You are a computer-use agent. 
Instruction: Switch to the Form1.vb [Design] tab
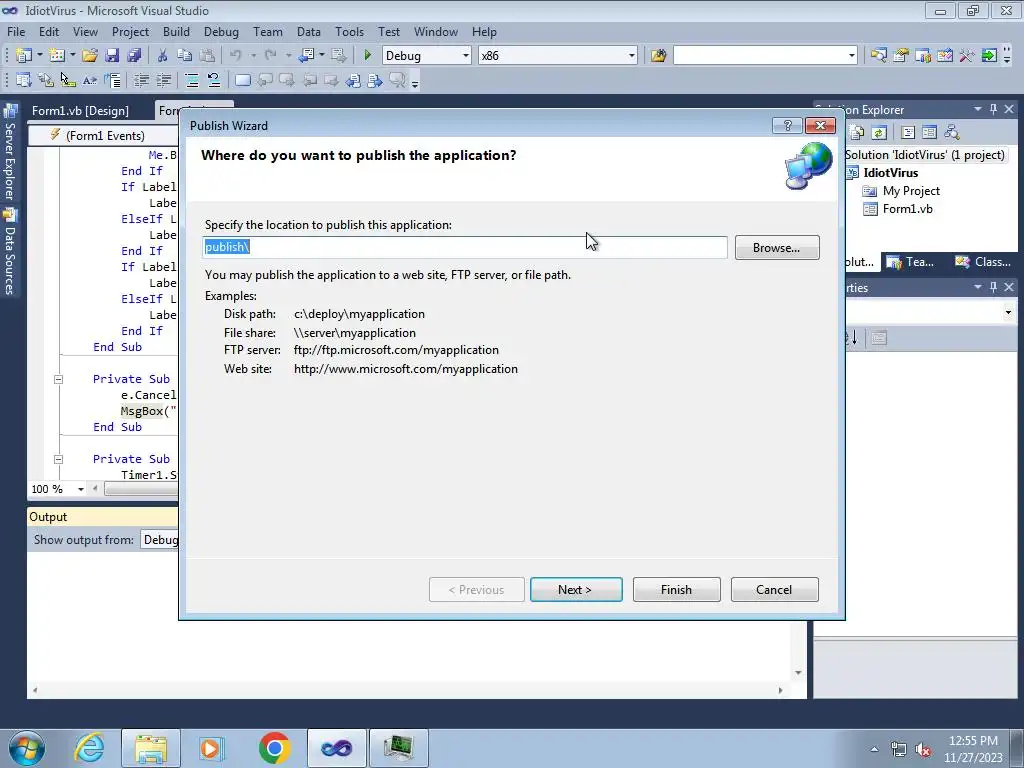tap(80, 110)
